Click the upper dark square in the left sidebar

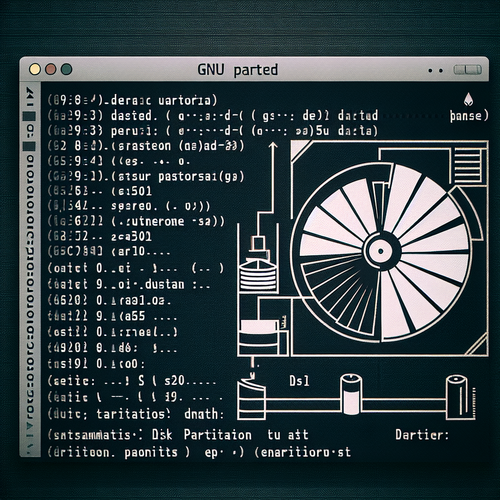pos(29,116)
